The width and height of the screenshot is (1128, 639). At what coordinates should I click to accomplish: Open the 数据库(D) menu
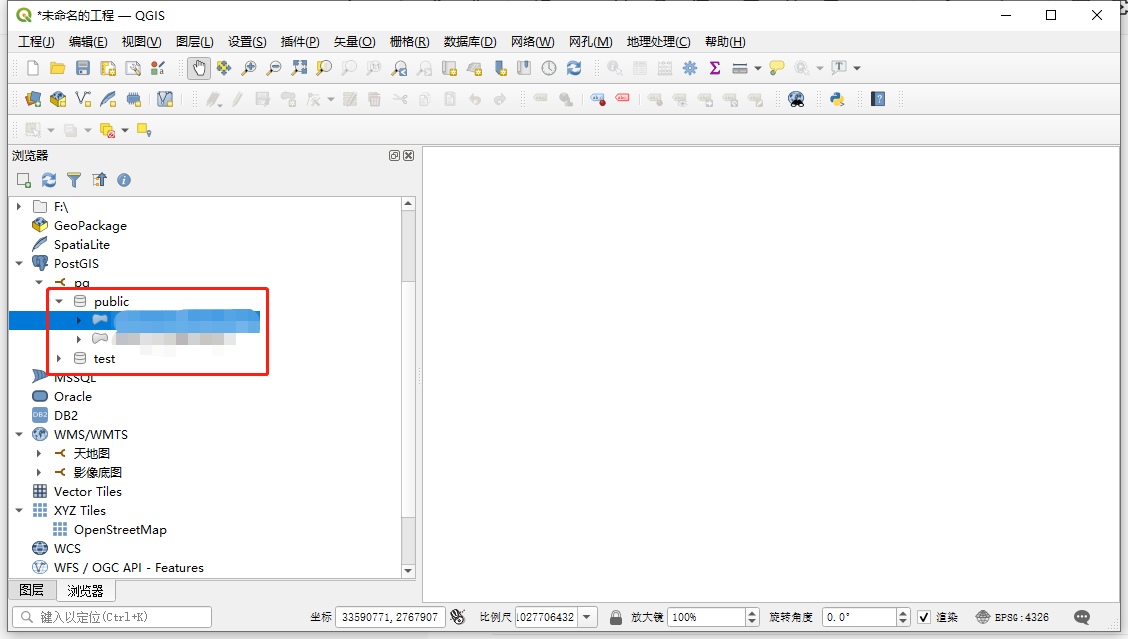[x=470, y=42]
